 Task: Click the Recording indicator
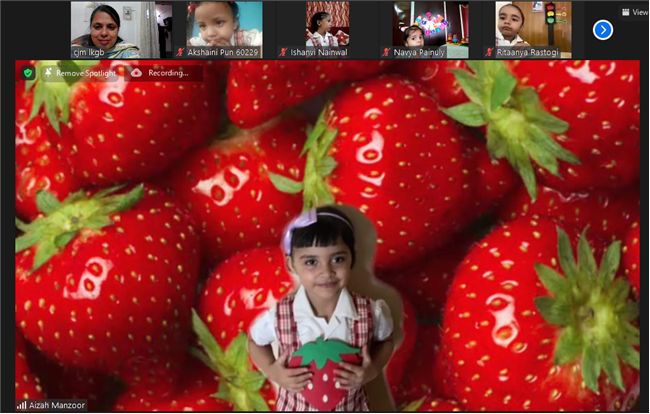(163, 73)
